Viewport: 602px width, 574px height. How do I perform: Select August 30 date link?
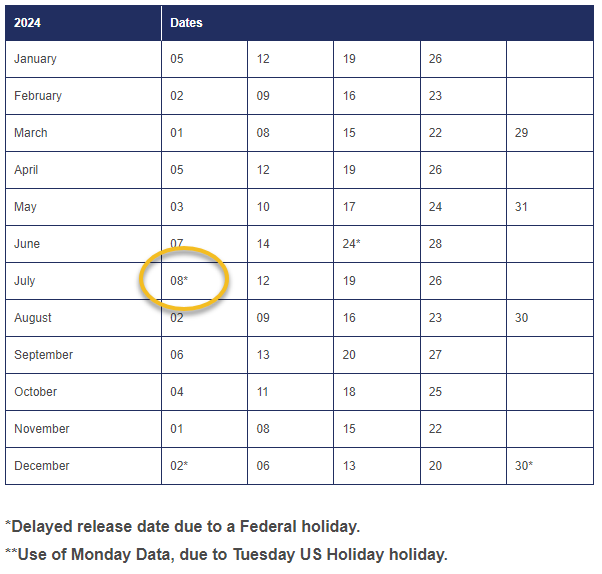click(521, 318)
